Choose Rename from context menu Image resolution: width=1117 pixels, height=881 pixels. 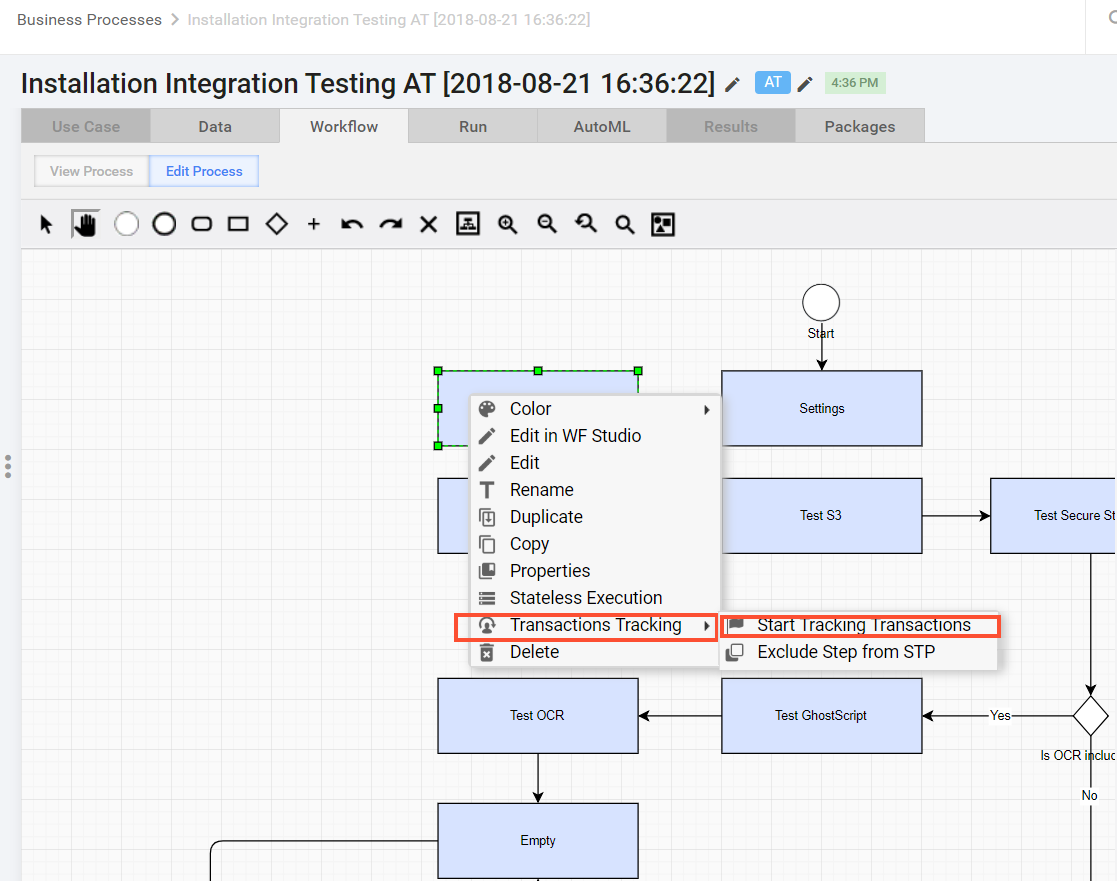pyautogui.click(x=595, y=490)
